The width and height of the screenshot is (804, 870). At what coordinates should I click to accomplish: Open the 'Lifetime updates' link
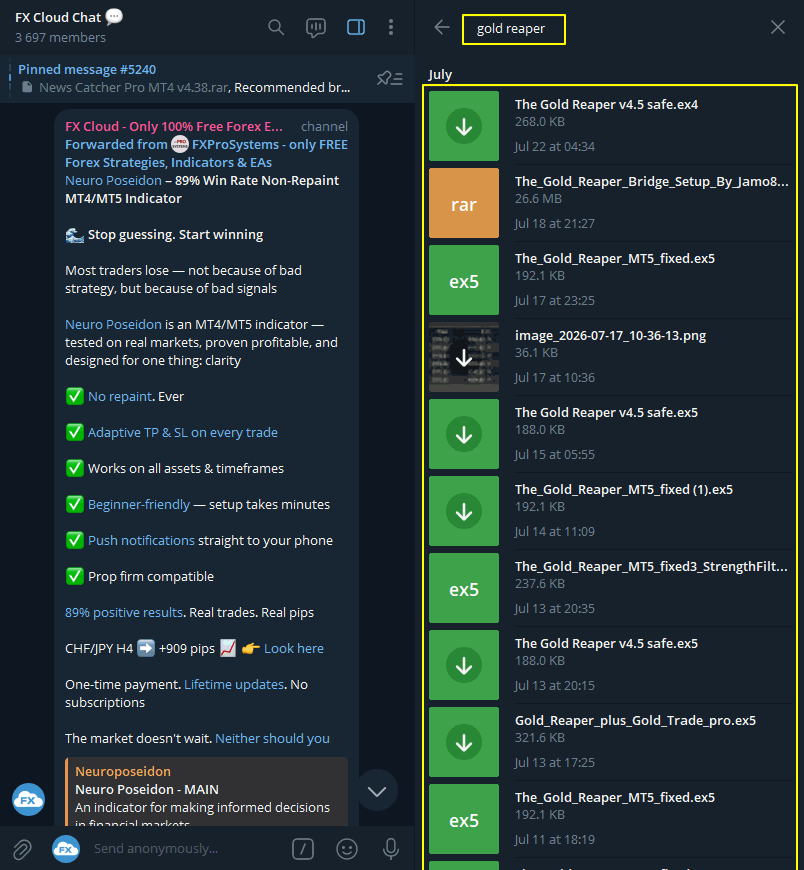(234, 684)
